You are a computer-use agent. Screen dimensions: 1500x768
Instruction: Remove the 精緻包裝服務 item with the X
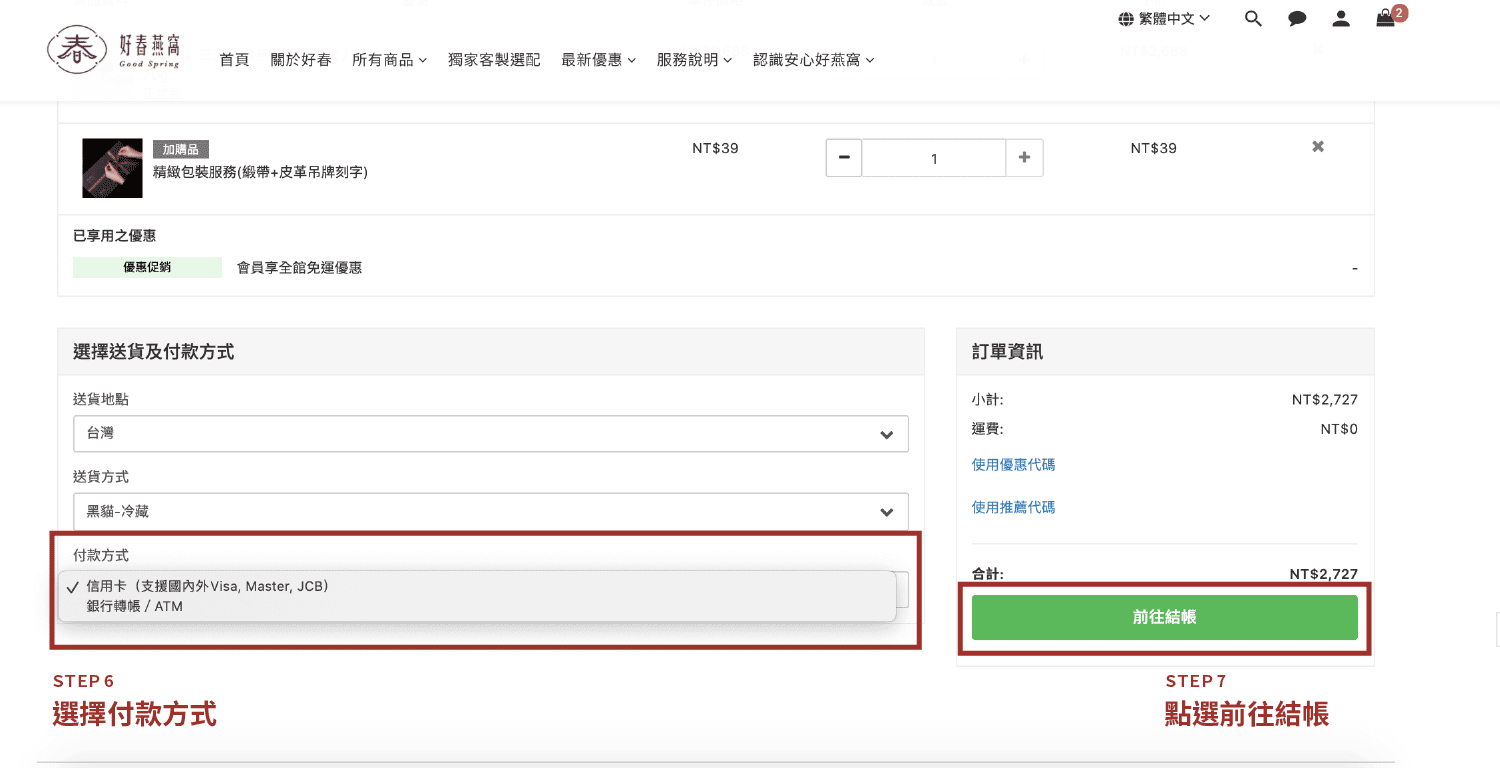[x=1317, y=146]
